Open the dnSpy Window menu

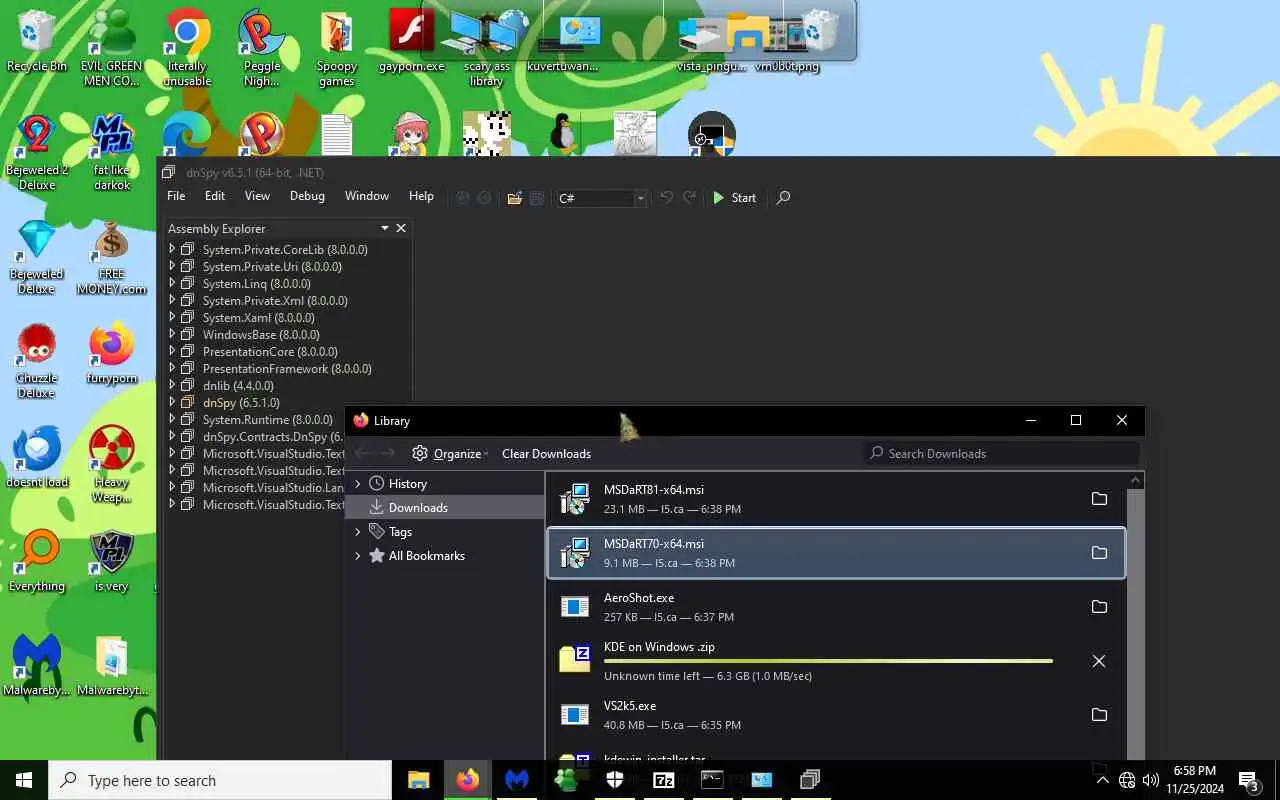pyautogui.click(x=367, y=196)
